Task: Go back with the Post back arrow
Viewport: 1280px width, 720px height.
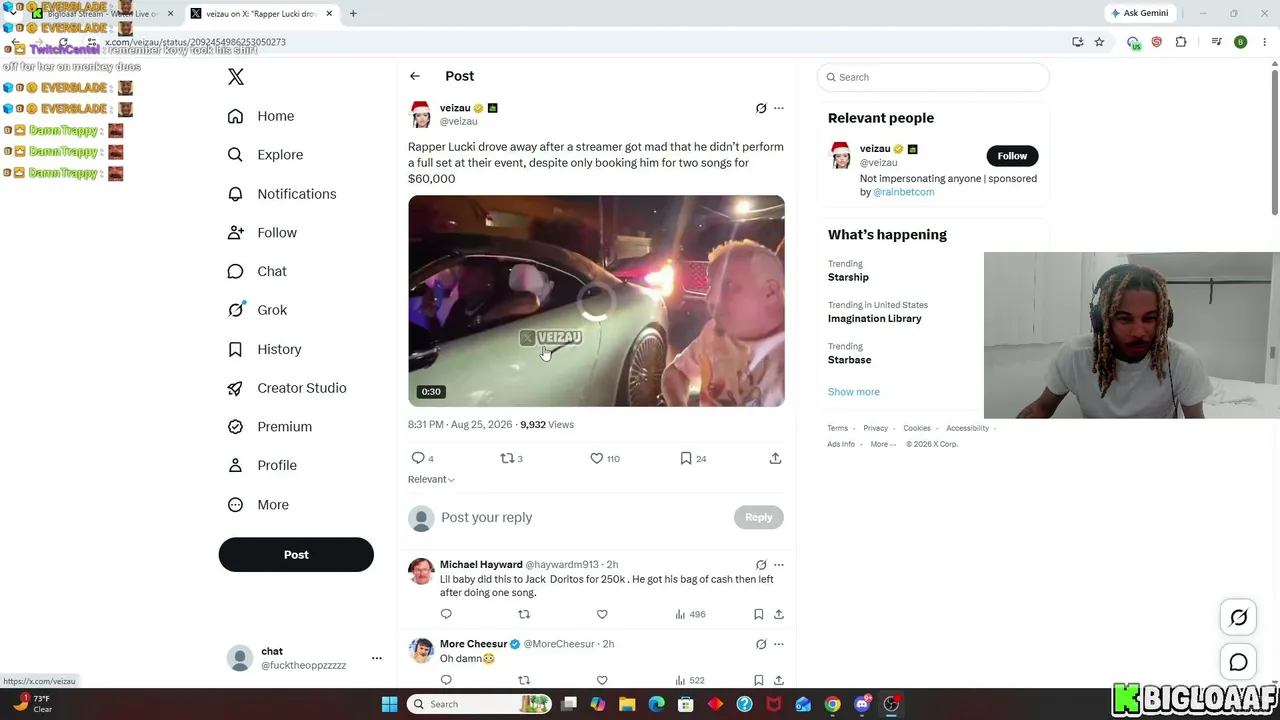Action: tap(414, 76)
